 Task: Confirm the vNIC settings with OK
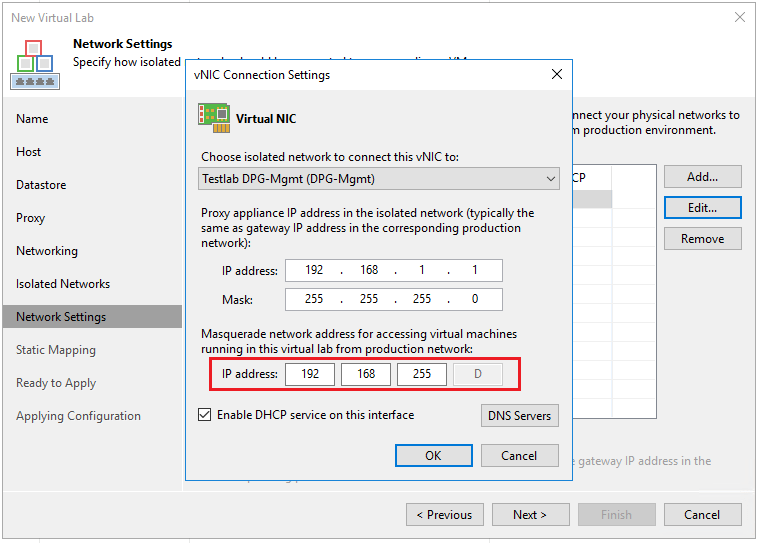coord(433,455)
